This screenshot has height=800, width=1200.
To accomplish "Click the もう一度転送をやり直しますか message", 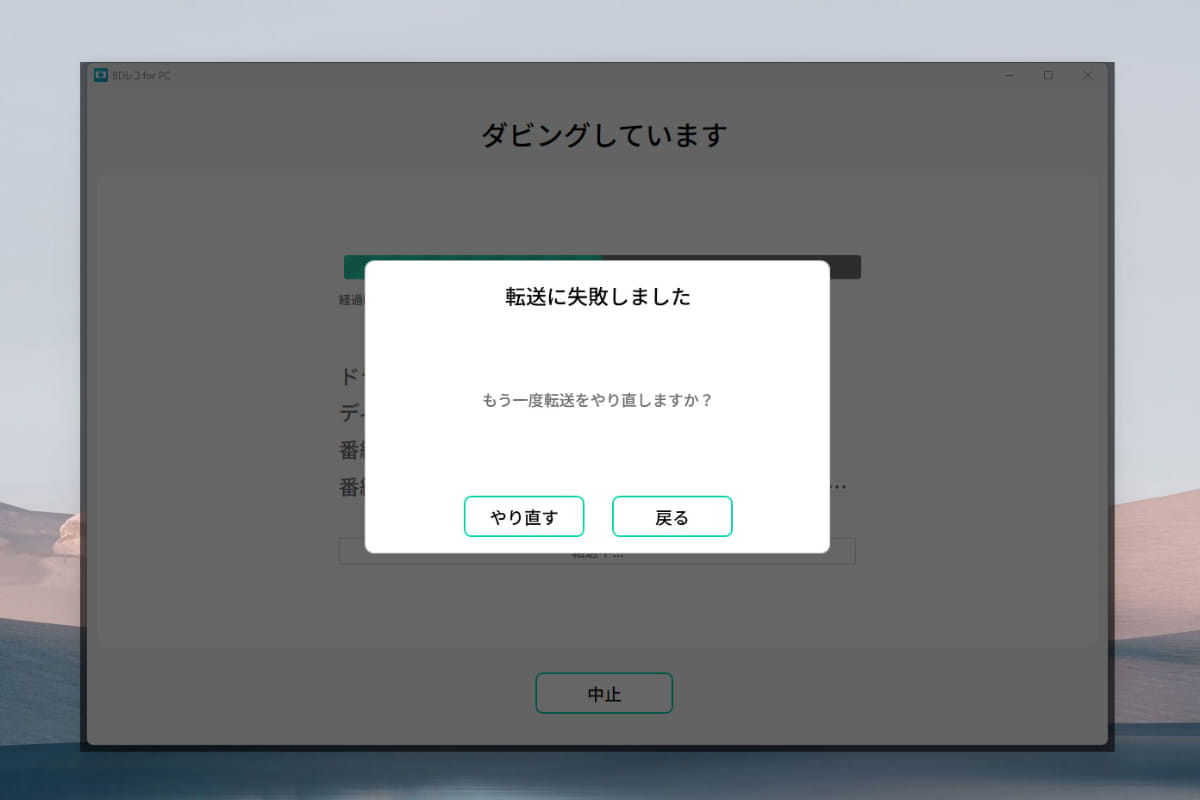I will point(597,399).
